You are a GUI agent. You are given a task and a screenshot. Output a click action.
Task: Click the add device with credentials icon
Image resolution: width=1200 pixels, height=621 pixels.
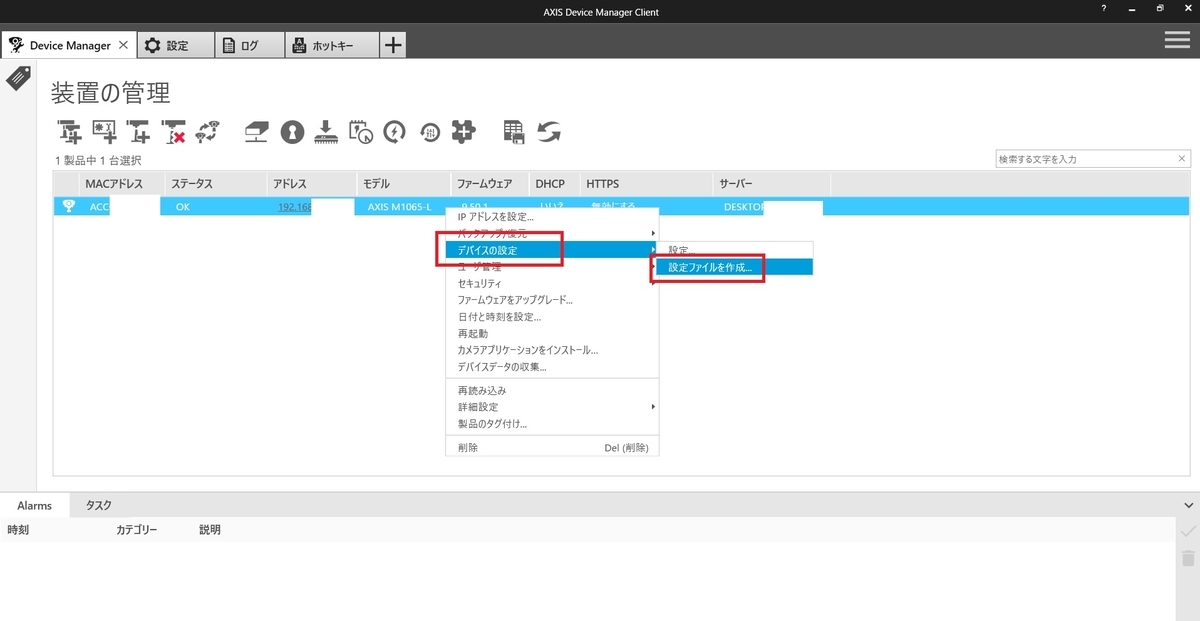tap(105, 131)
